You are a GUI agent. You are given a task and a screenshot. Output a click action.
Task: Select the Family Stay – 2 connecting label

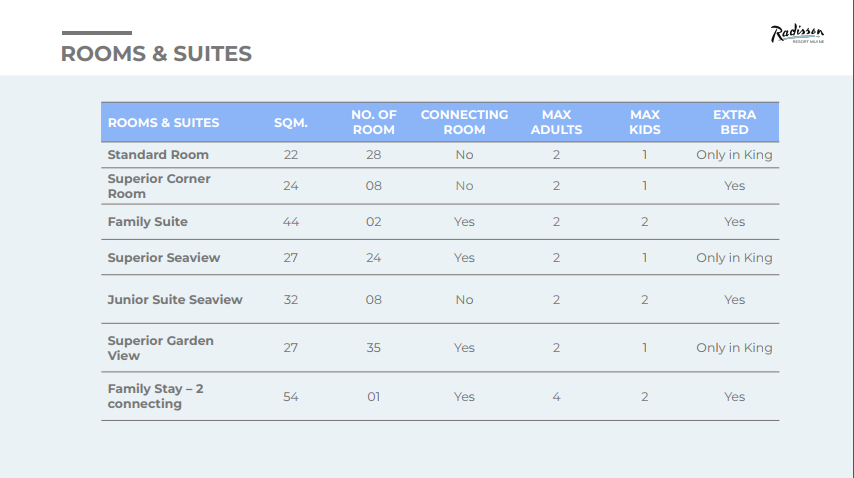(x=155, y=396)
